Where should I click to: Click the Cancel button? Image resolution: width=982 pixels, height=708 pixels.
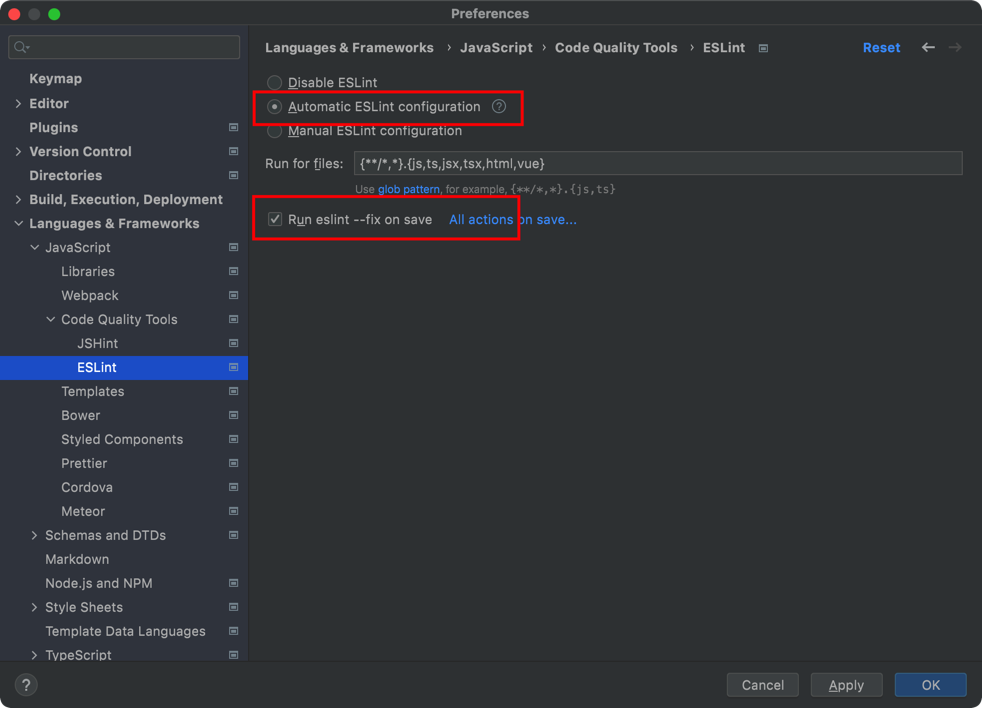[763, 685]
